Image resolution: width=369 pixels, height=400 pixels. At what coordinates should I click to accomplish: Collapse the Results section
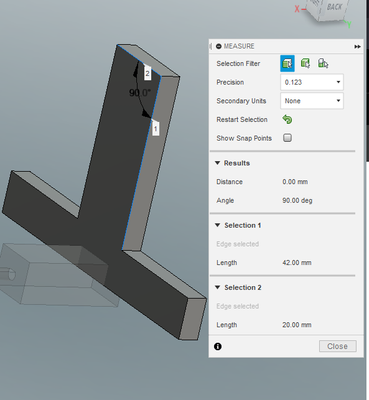[218, 163]
